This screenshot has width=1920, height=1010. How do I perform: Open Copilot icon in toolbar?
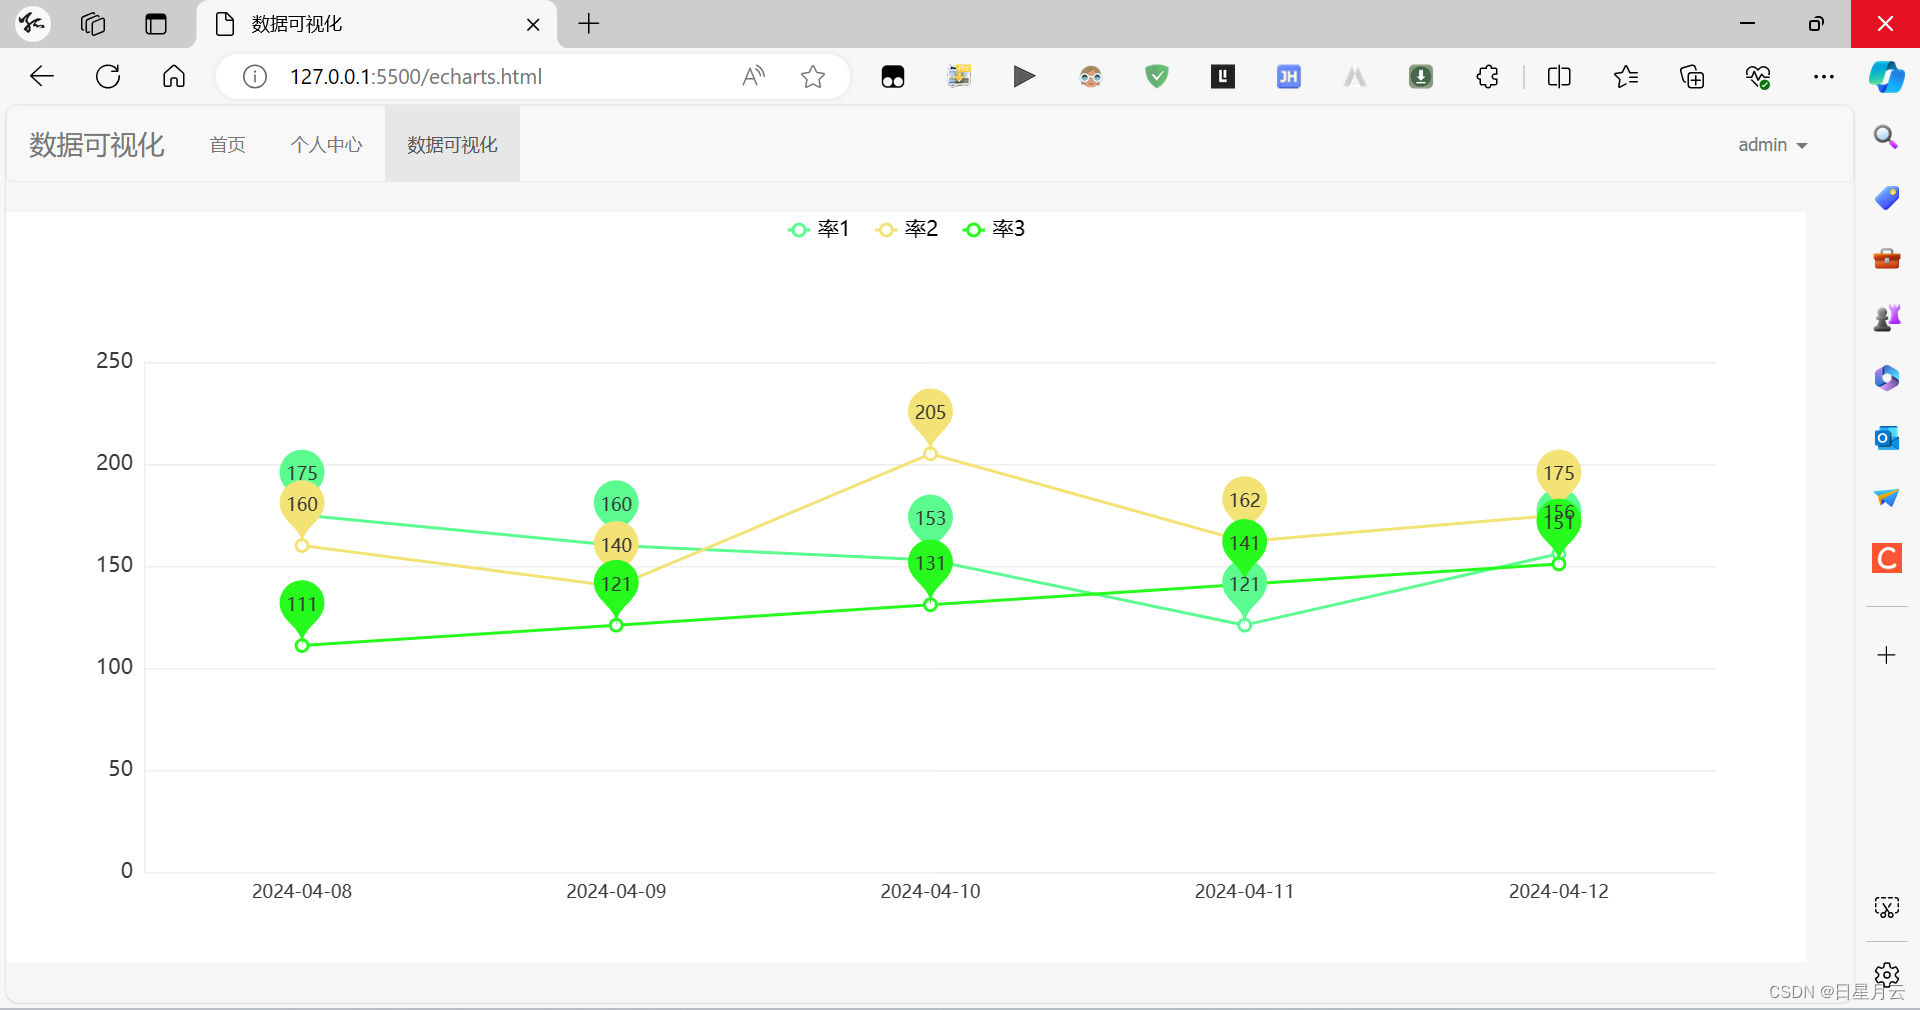(x=1887, y=77)
